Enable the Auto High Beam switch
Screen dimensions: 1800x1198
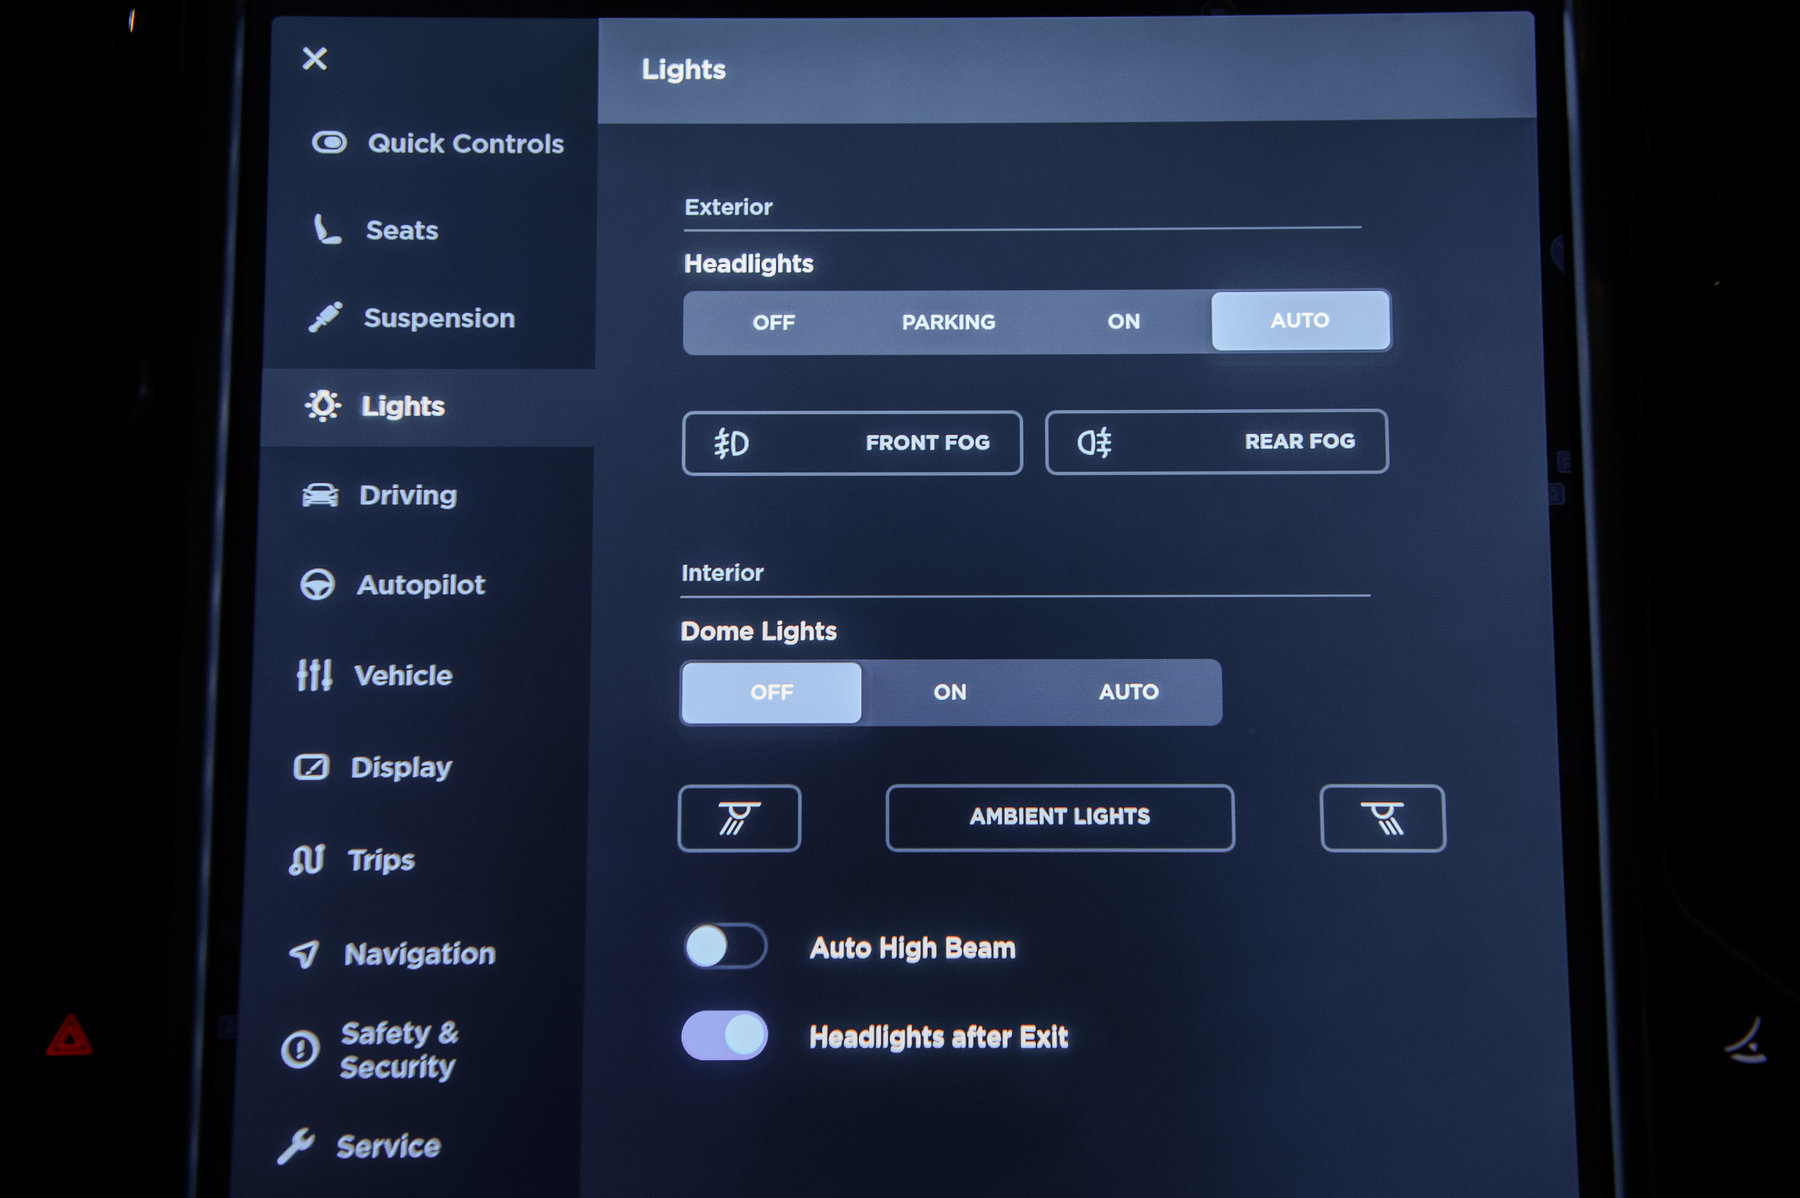725,946
